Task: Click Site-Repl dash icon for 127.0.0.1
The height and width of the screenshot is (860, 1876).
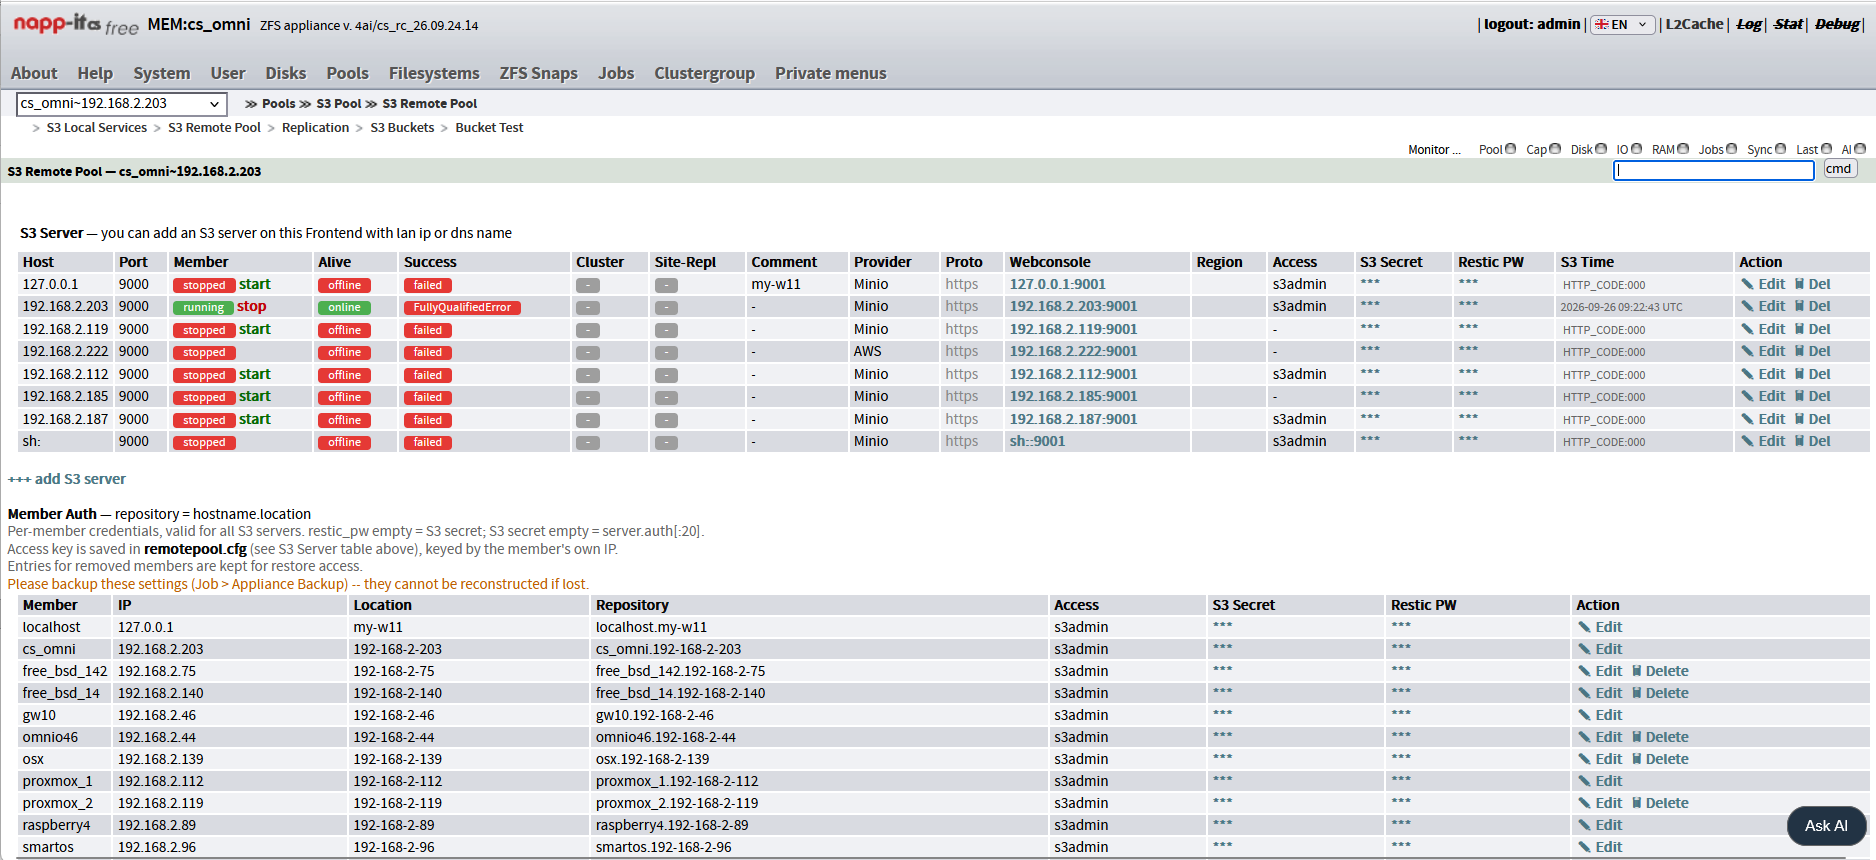Action: point(666,285)
